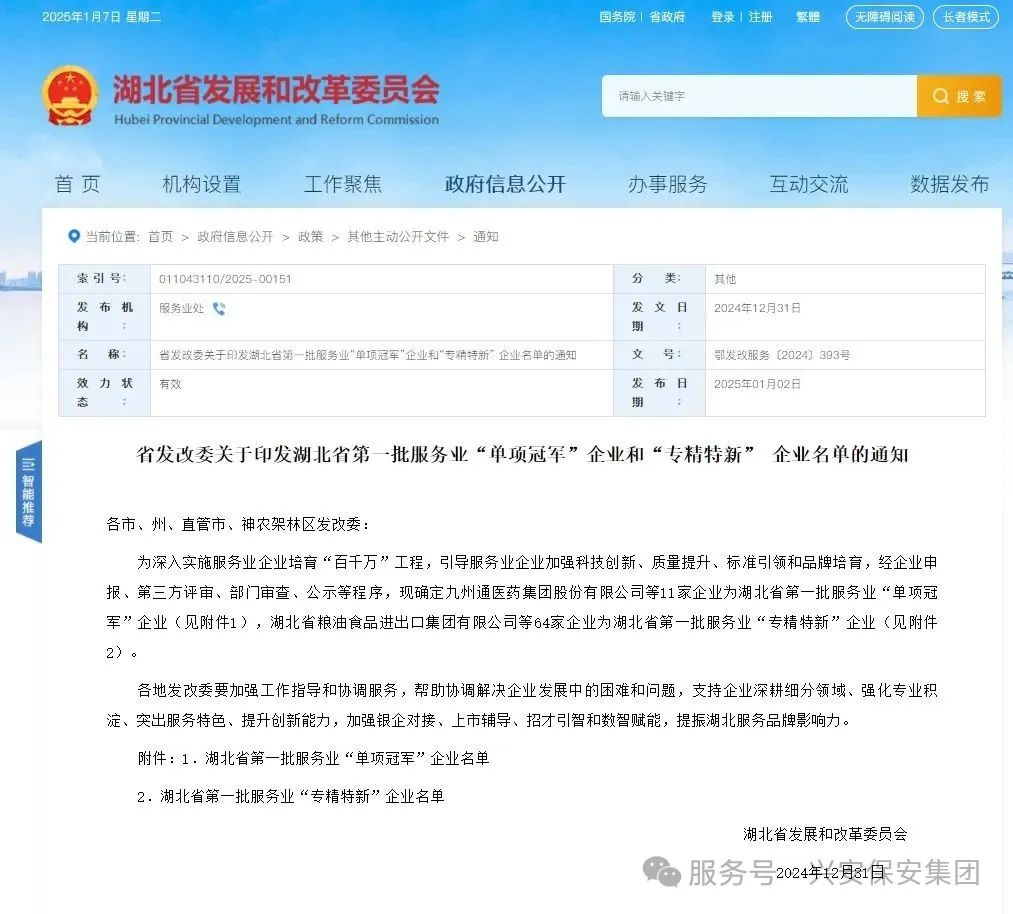Click the signature 湖北省发展和改革委员会 below article
The width and height of the screenshot is (1013, 914).
[x=825, y=834]
